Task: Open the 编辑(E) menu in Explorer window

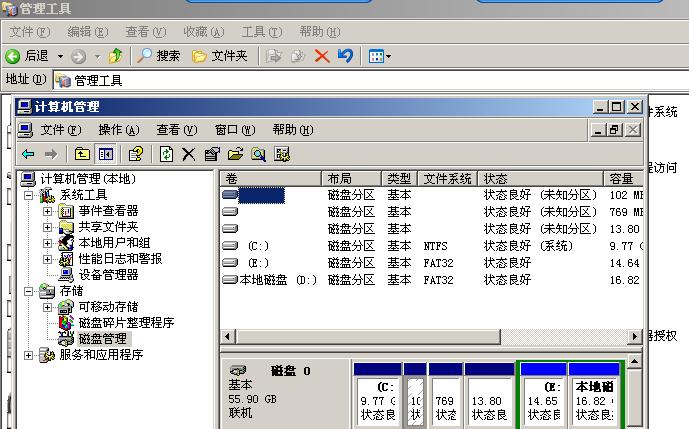Action: tap(88, 32)
